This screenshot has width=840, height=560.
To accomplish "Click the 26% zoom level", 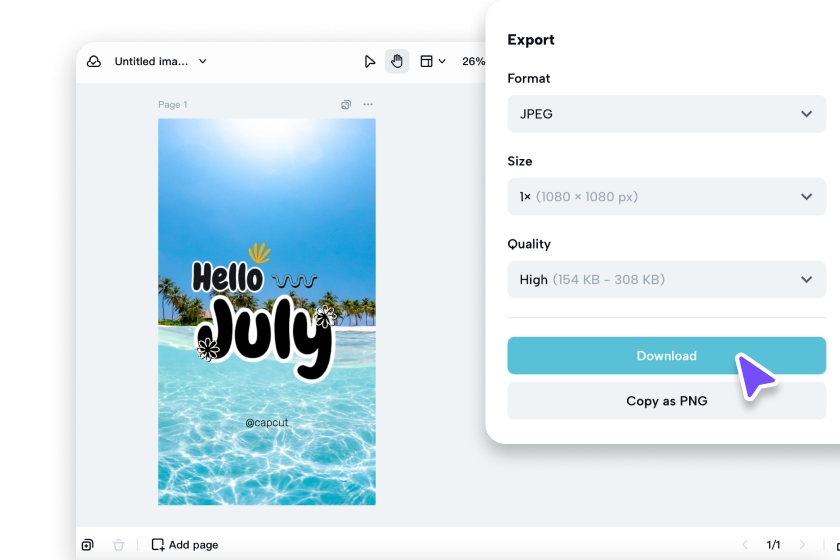I will [x=474, y=62].
